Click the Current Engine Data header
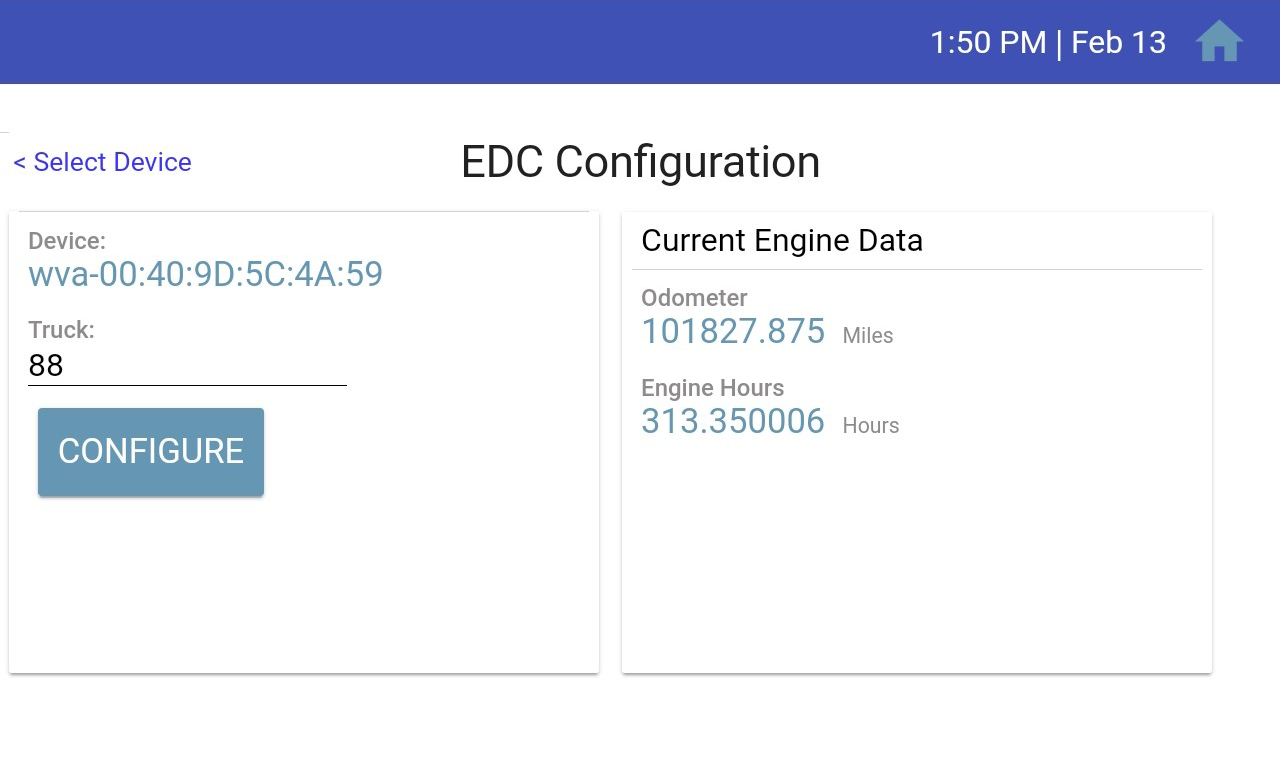 tap(782, 240)
